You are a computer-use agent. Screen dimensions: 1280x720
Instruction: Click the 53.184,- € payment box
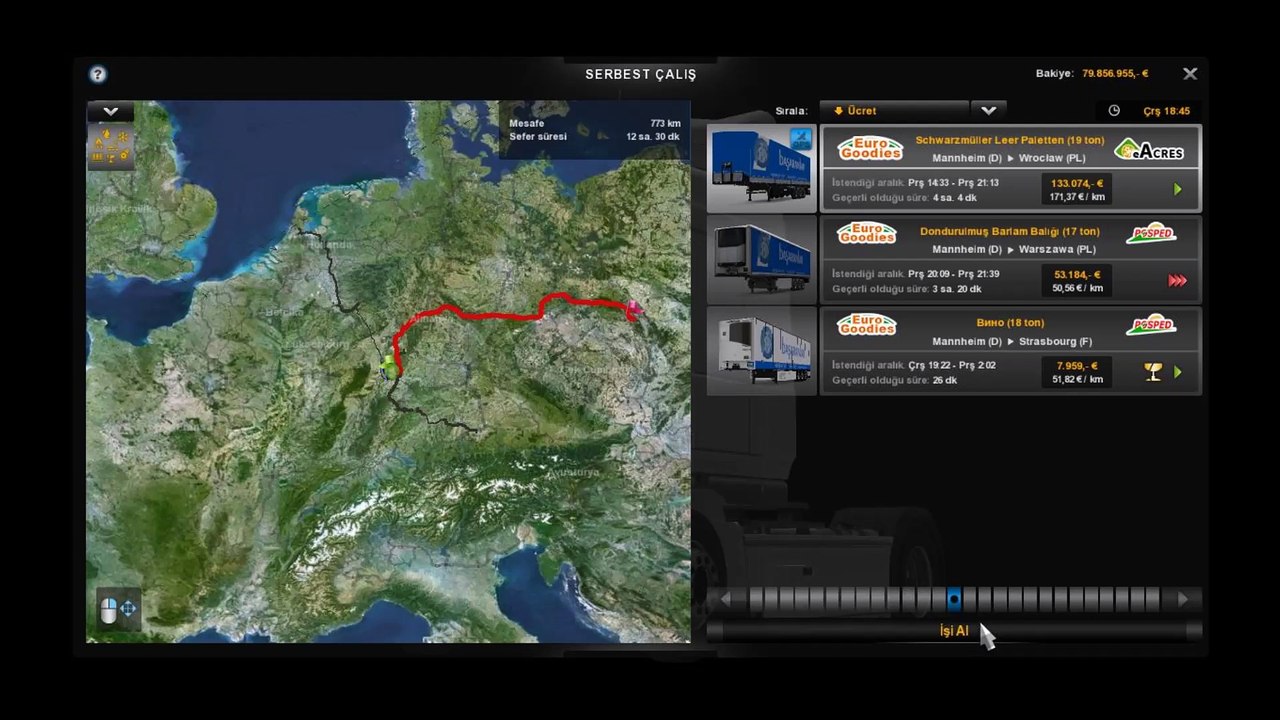(1077, 281)
